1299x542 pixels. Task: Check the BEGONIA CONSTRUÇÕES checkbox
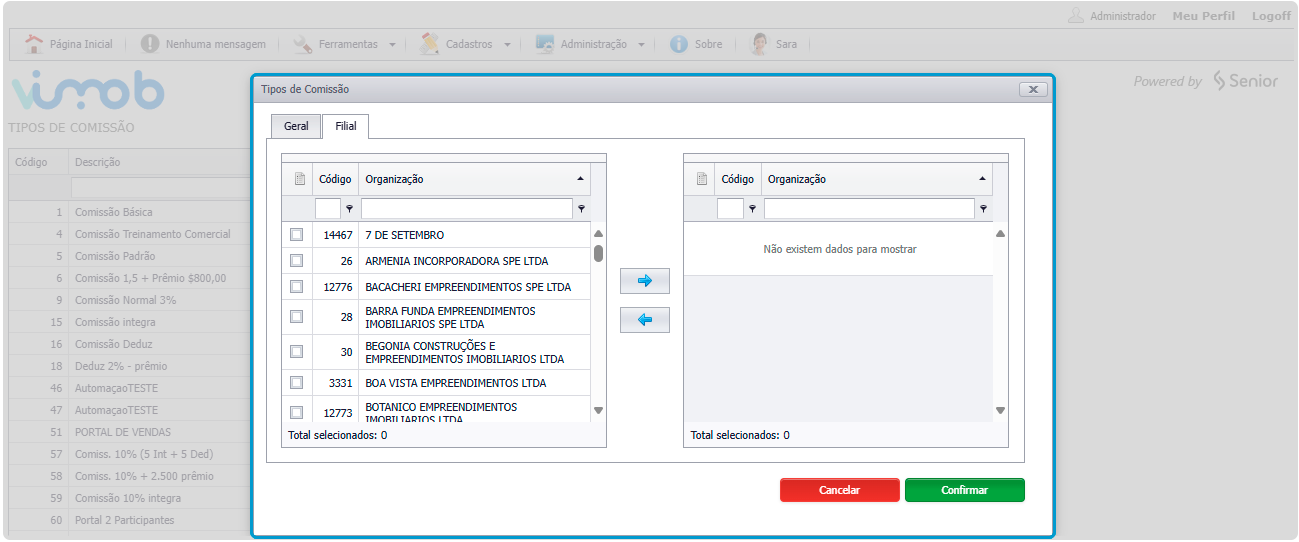click(296, 351)
